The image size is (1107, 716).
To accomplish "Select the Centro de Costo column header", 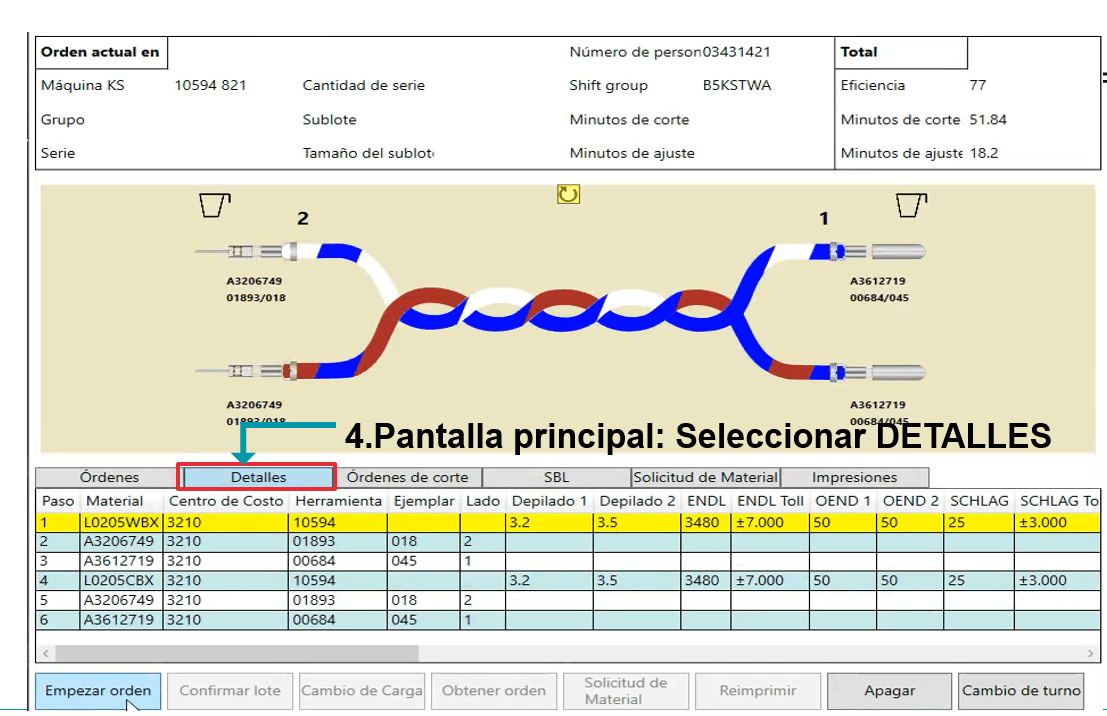I will [x=226, y=501].
